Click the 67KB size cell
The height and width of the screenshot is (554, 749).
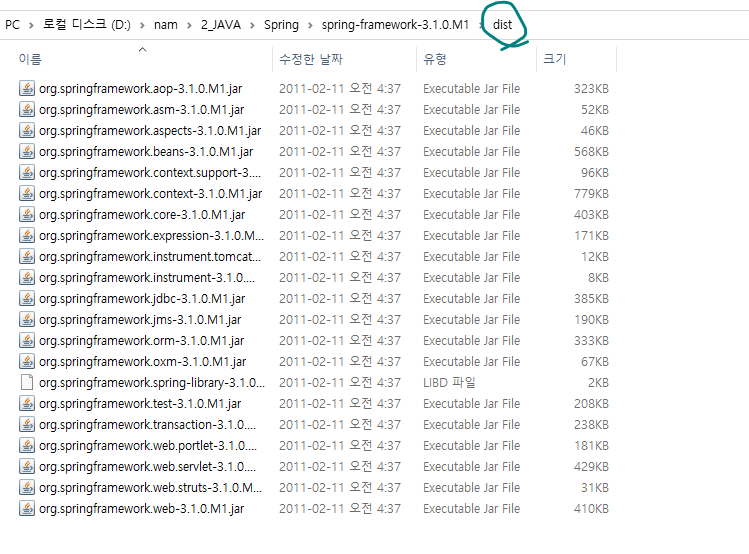coord(595,362)
